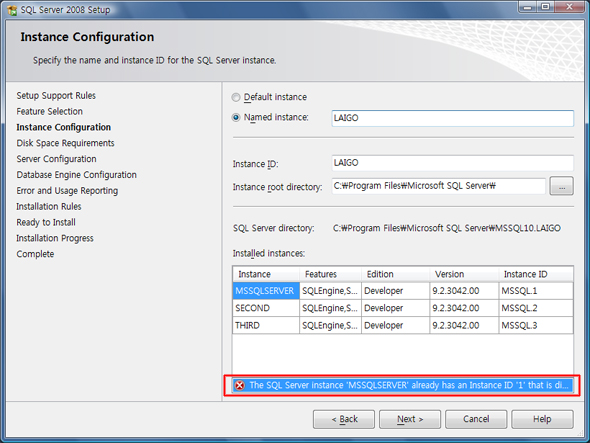This screenshot has width=590, height=443.
Task: Continue setup with the Next button
Action: click(410, 419)
